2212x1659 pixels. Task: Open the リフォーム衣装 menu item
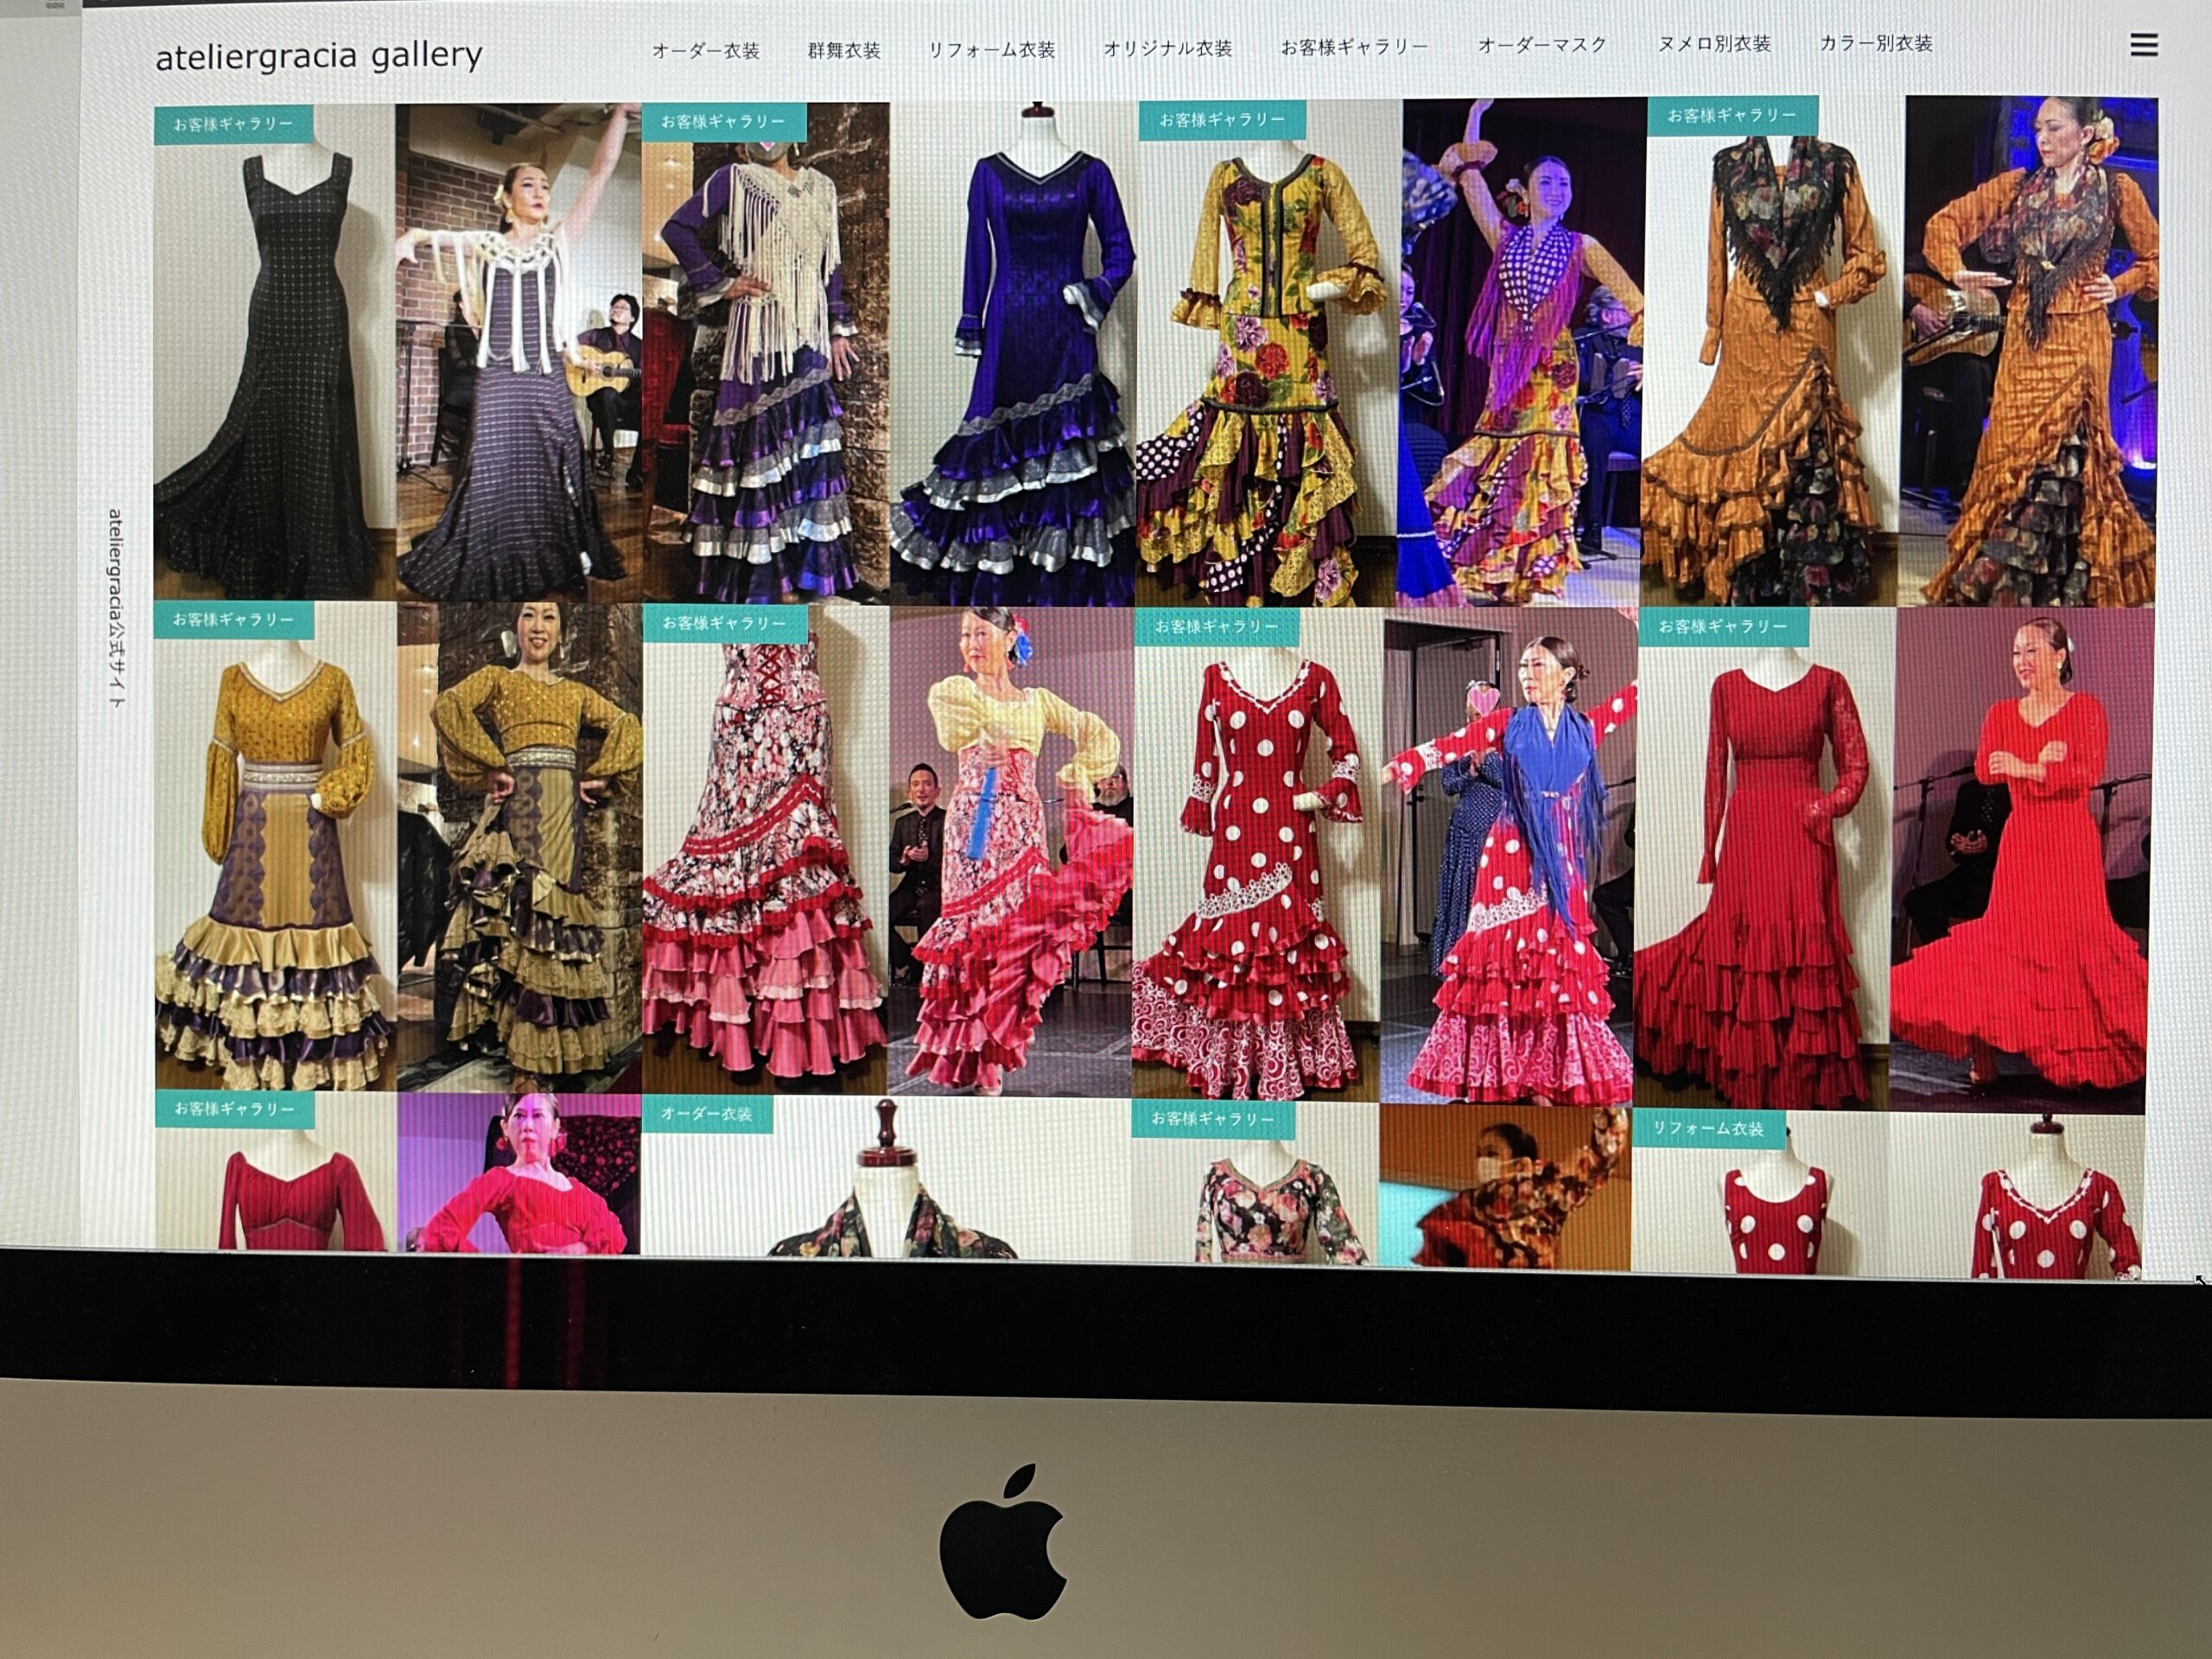991,49
